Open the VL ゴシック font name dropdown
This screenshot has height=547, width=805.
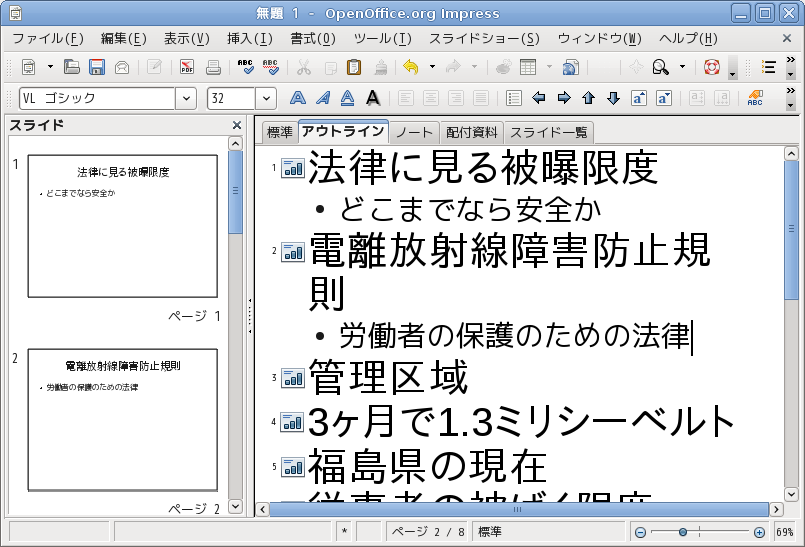(186, 98)
